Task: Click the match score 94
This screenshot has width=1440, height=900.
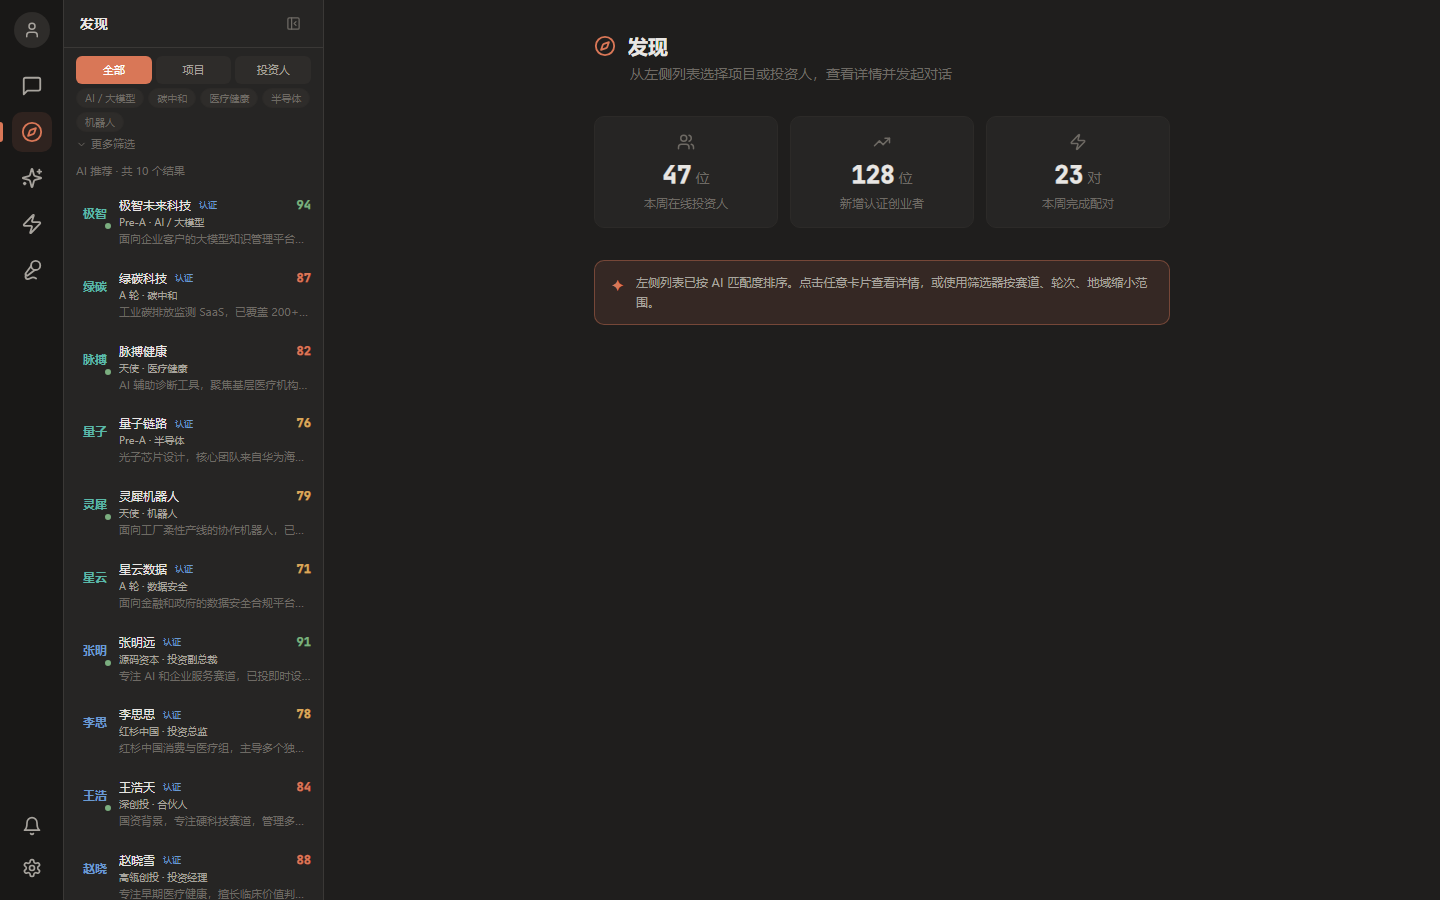Action: [x=304, y=205]
